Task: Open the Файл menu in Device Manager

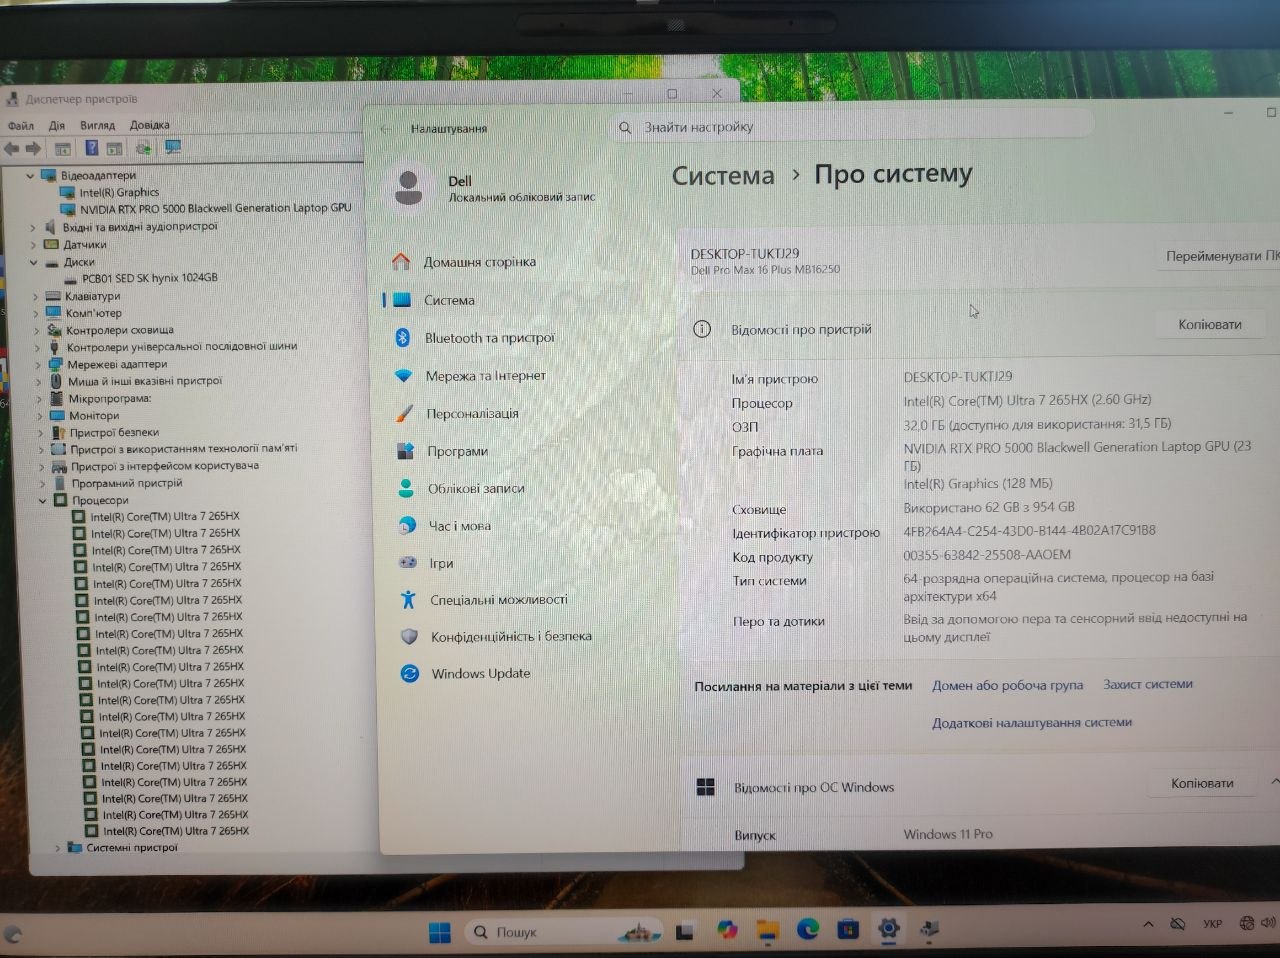Action: pos(21,125)
